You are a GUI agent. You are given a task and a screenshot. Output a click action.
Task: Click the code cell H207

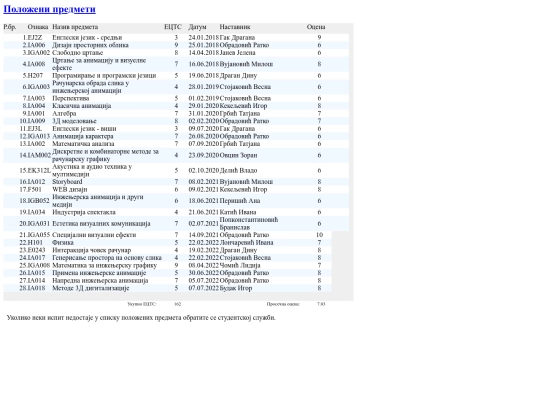[35, 75]
